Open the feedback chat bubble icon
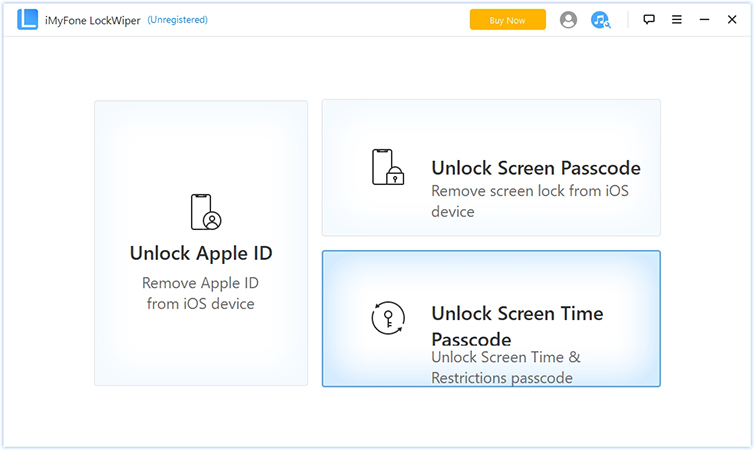755x451 pixels. click(x=649, y=19)
